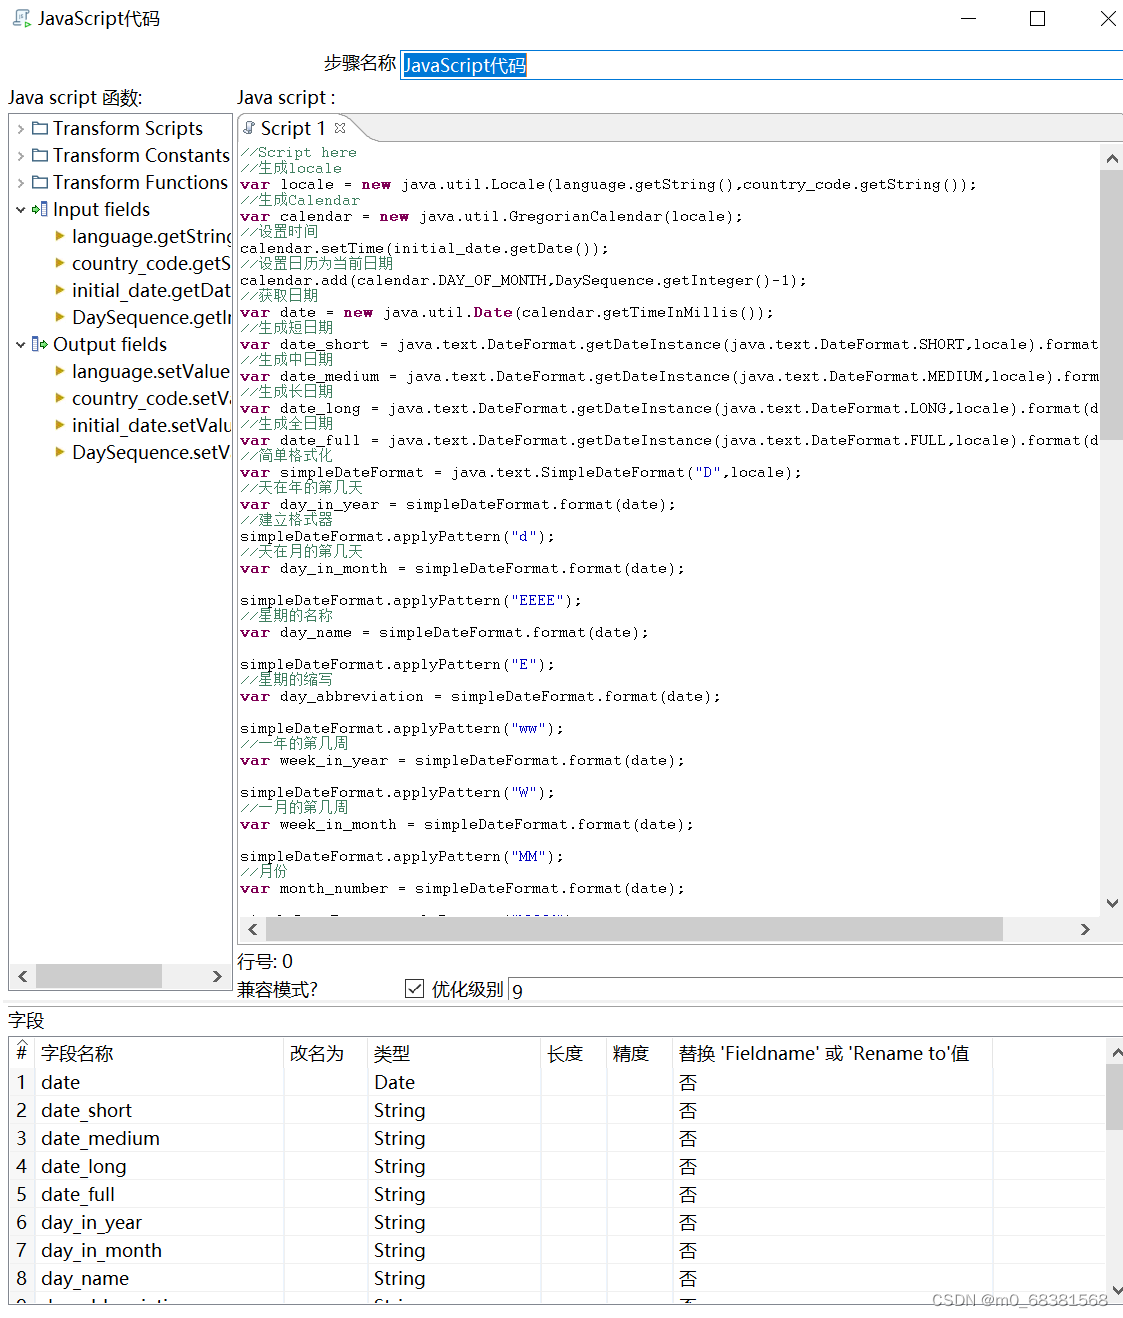Click the Transform Functions folder icon
This screenshot has width=1123, height=1318.
coord(40,182)
